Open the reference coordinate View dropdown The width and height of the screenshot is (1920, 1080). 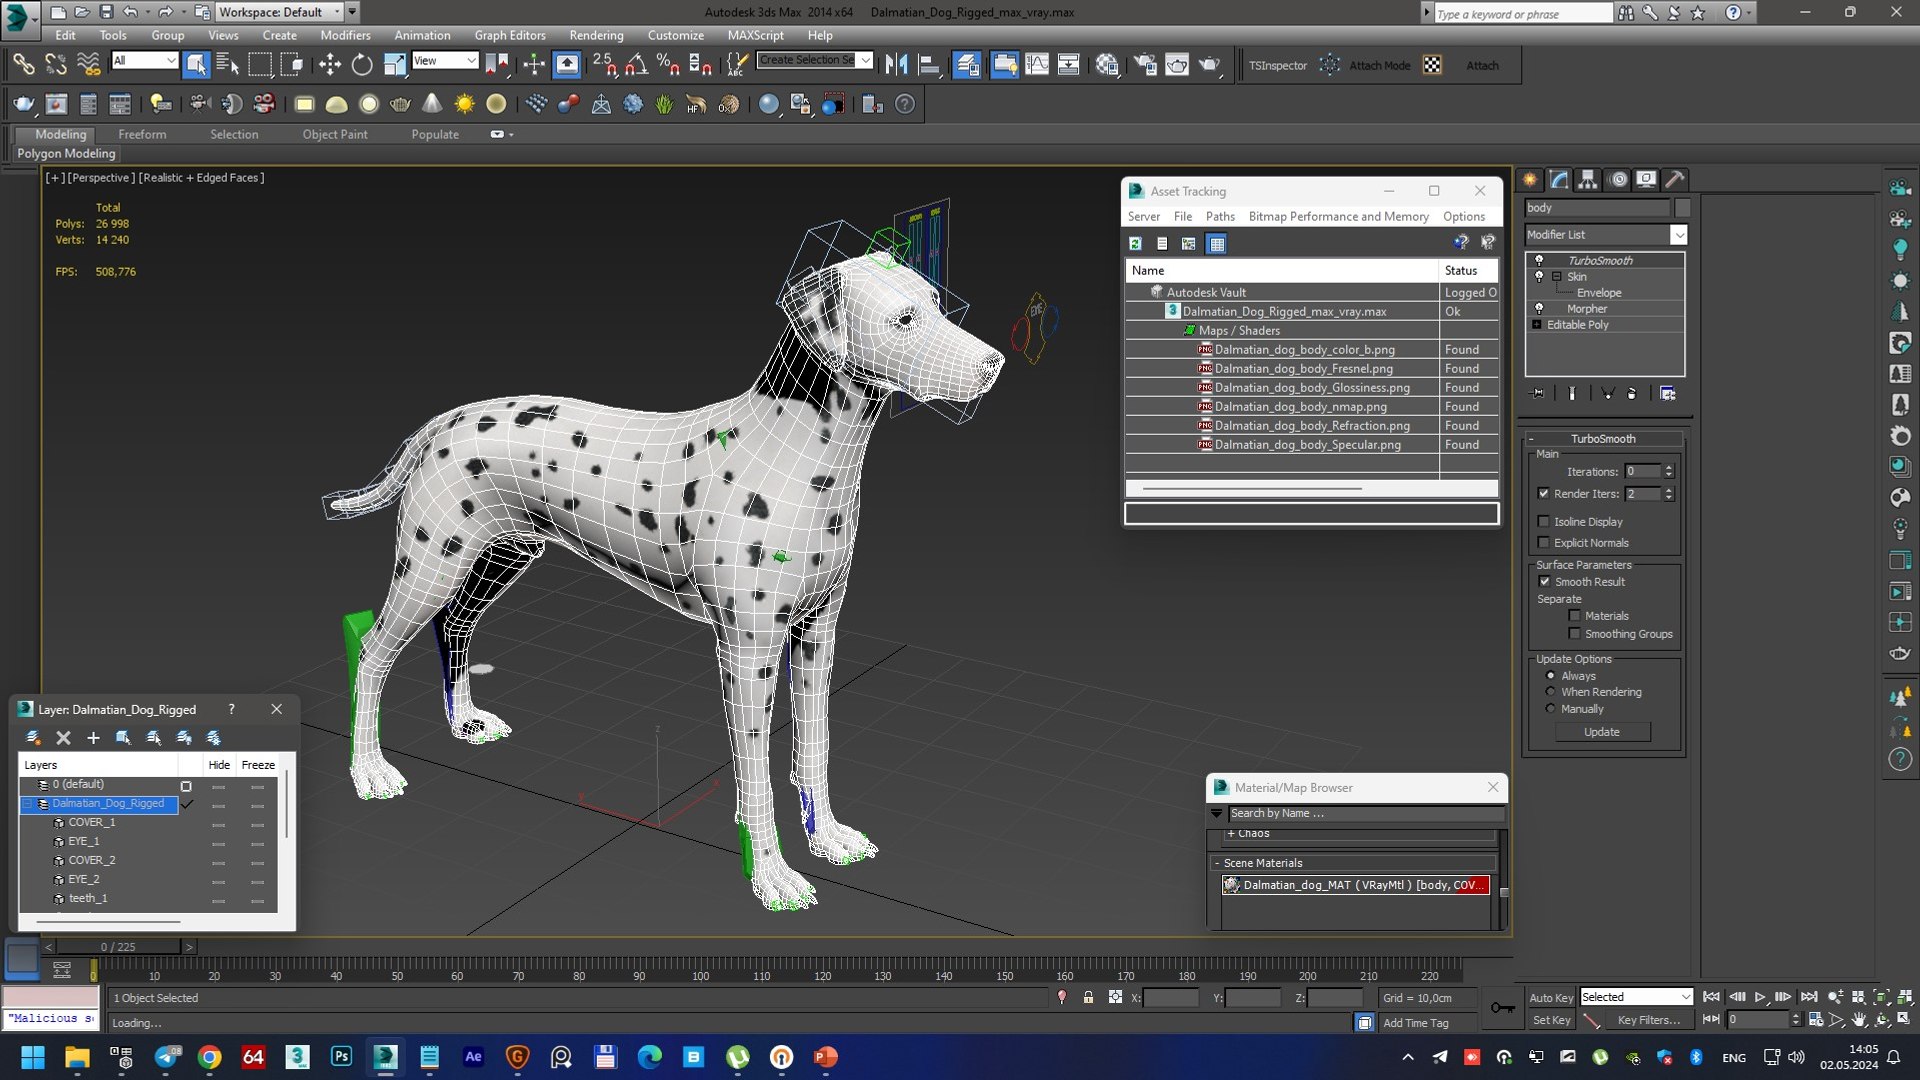444,61
